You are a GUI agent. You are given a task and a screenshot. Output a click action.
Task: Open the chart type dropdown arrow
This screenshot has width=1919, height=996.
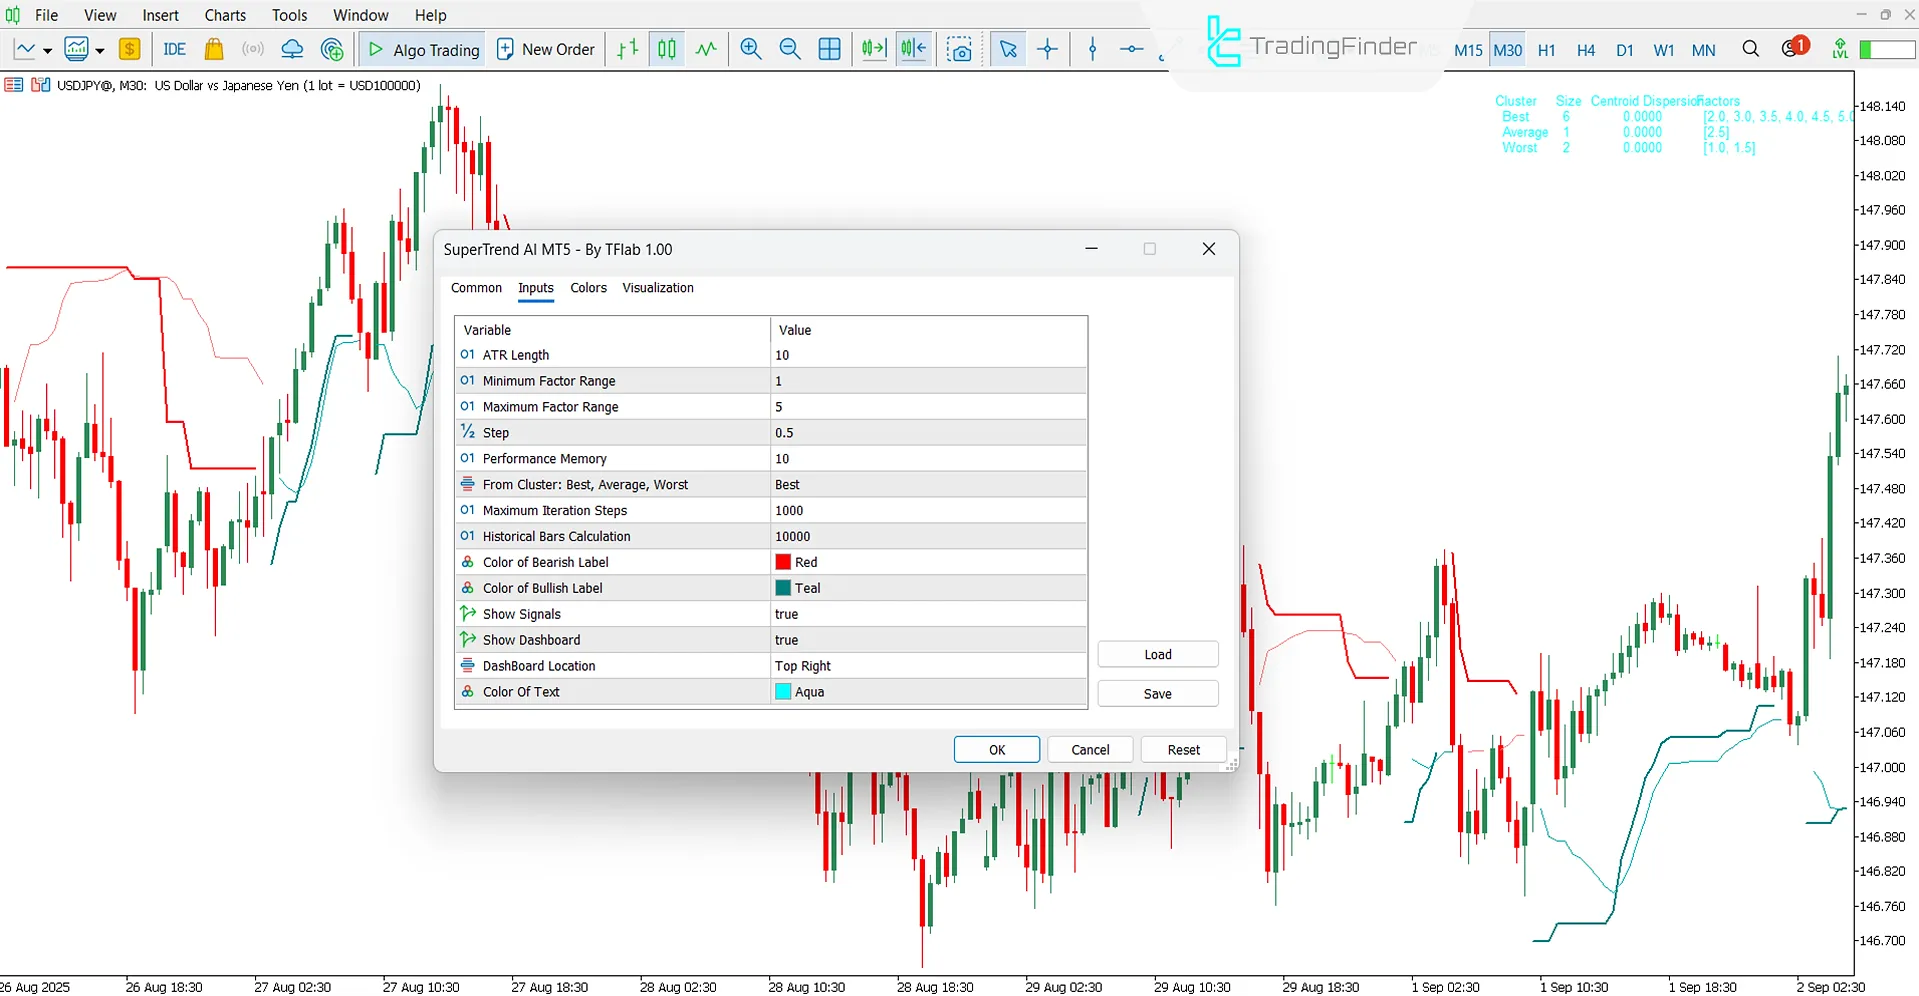pyautogui.click(x=46, y=48)
